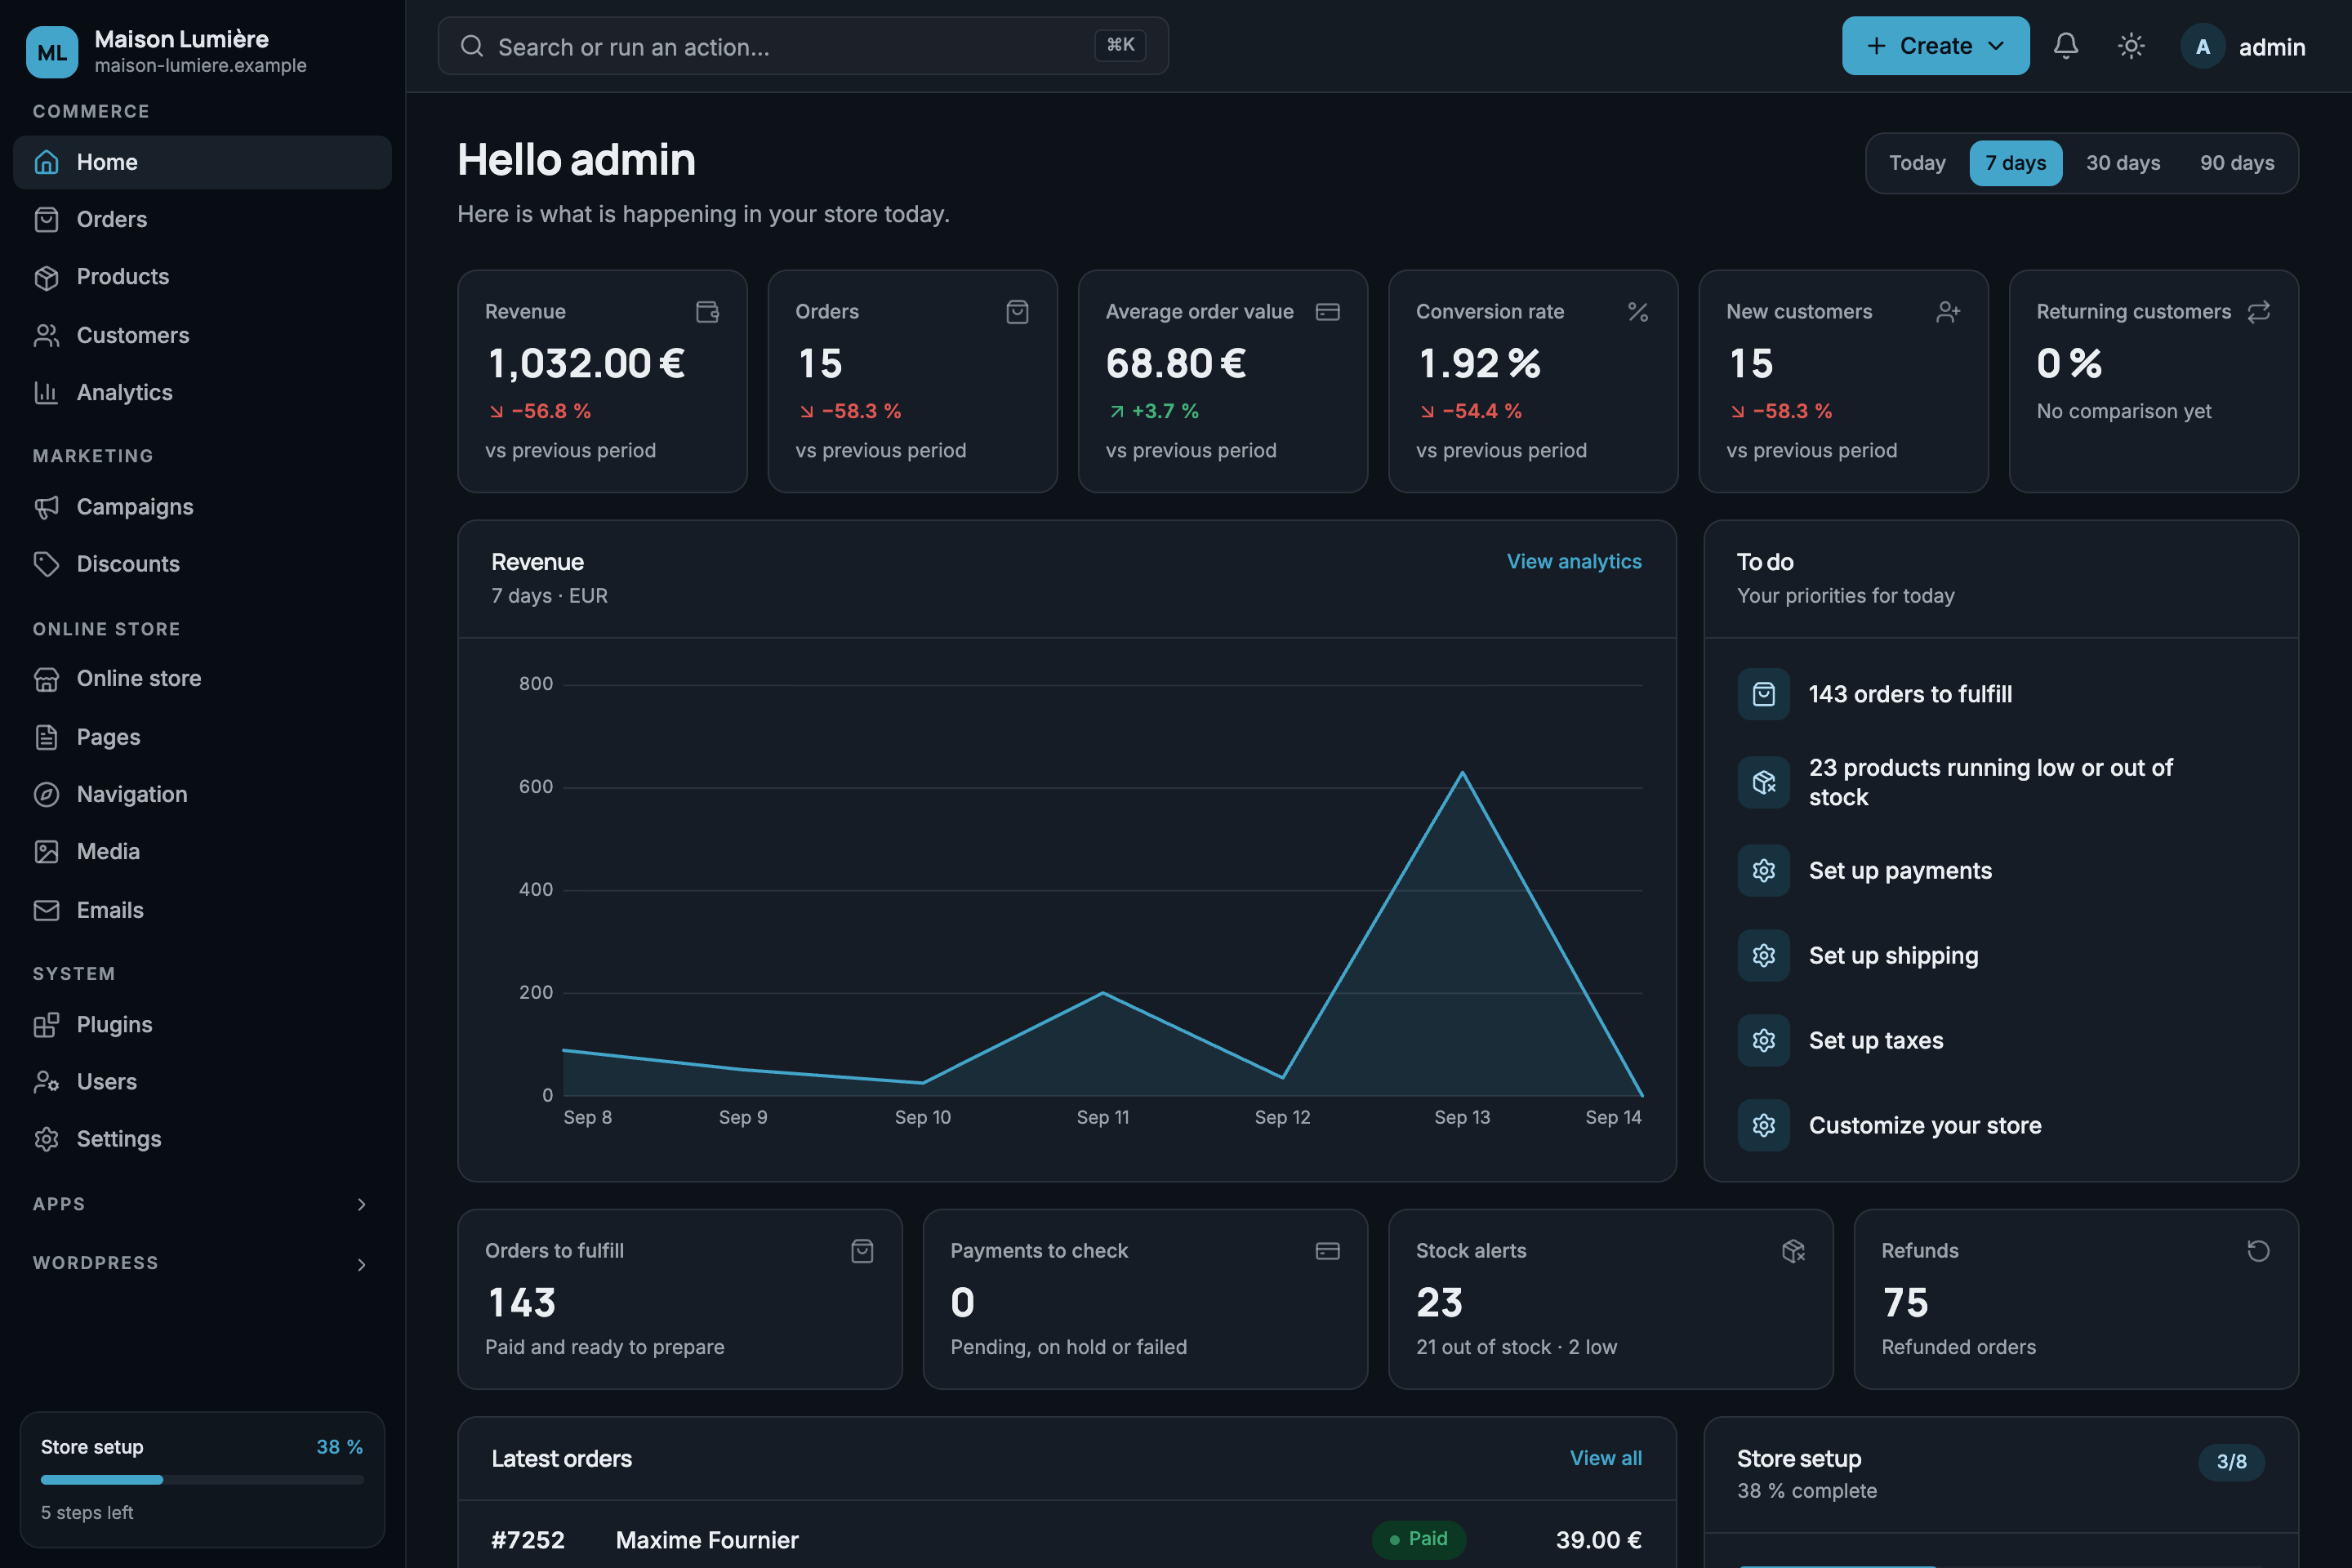This screenshot has height=1568, width=2352.
Task: Open the Create dropdown button
Action: click(1935, 46)
